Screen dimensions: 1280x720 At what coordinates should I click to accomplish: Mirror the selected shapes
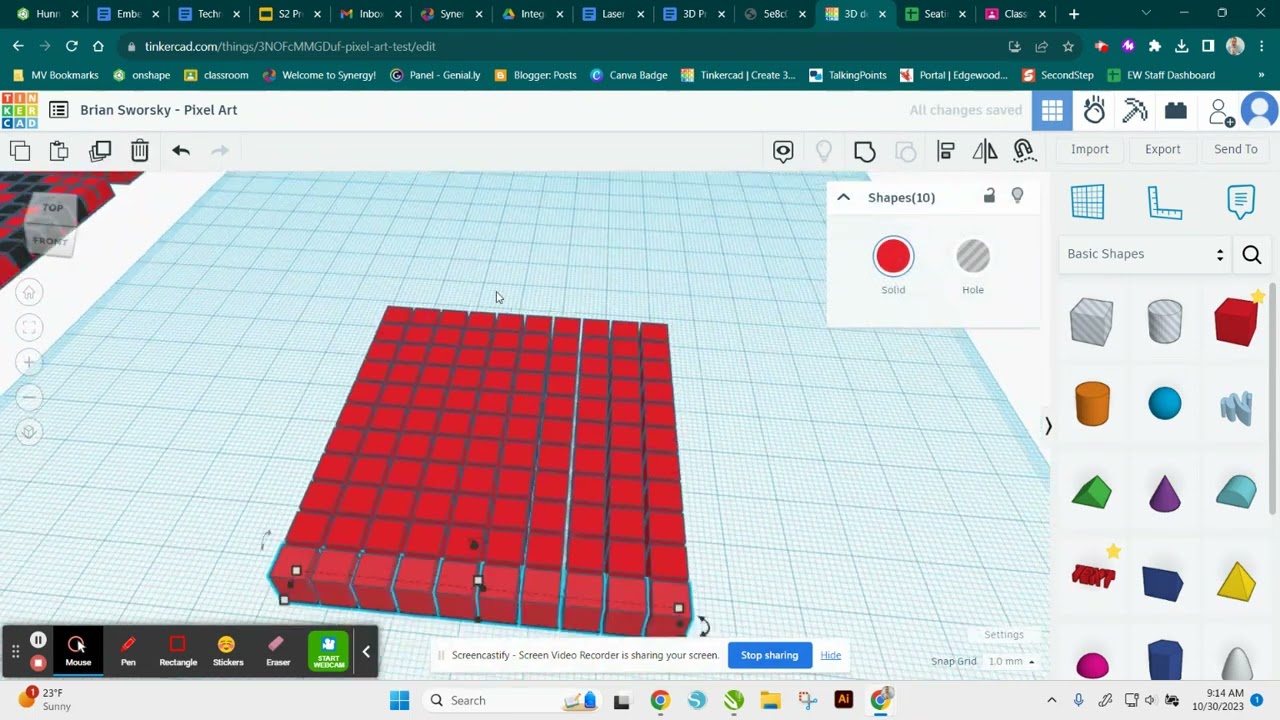pyautogui.click(x=985, y=151)
